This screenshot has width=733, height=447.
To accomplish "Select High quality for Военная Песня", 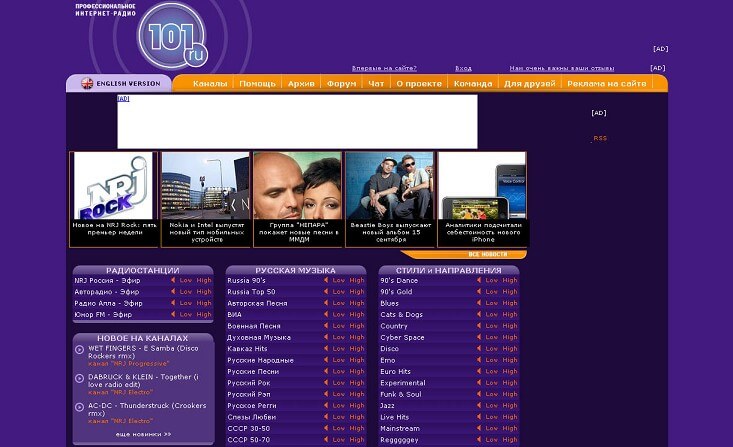I will [x=357, y=325].
